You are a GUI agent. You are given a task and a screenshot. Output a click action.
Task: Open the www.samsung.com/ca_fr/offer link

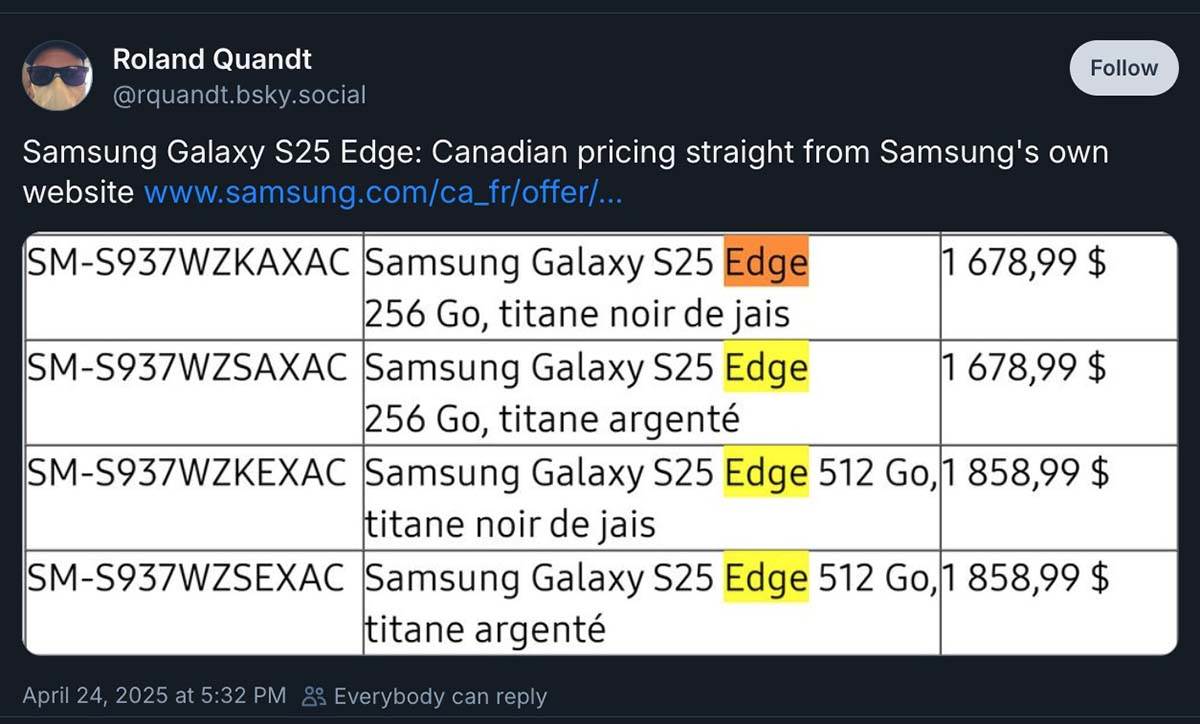click(x=384, y=192)
